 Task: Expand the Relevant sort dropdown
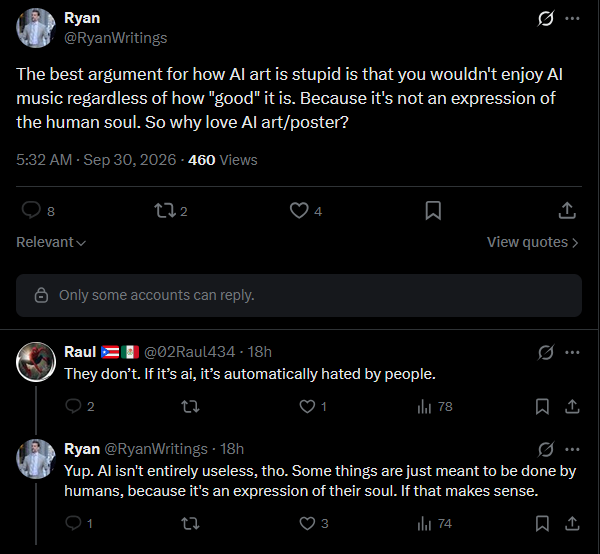tap(51, 242)
